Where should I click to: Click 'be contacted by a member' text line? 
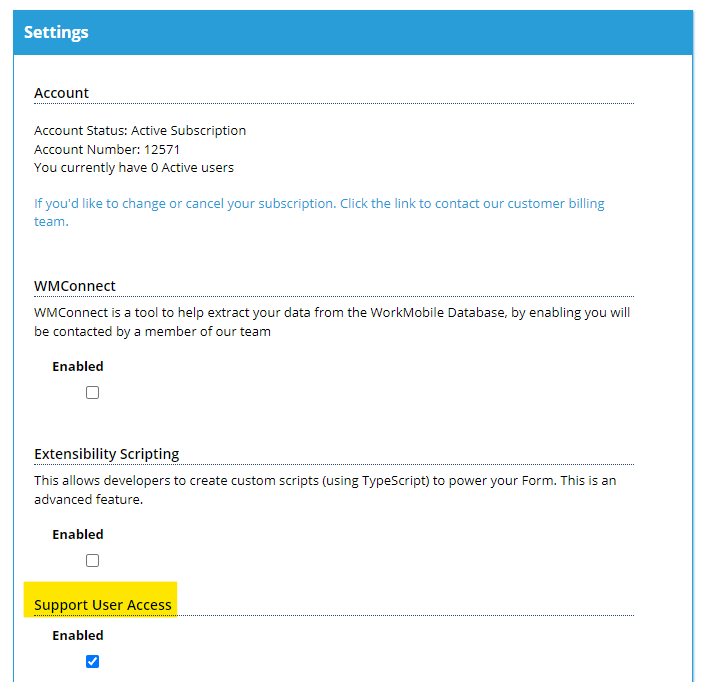coord(152,332)
